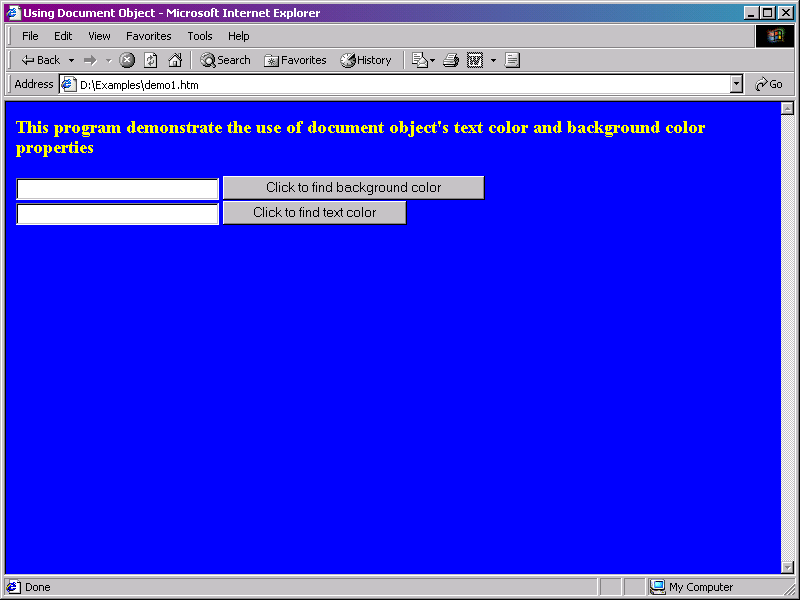Screen dimensions: 800x600
Task: Click 'Click to find background color' button
Action: pos(353,188)
